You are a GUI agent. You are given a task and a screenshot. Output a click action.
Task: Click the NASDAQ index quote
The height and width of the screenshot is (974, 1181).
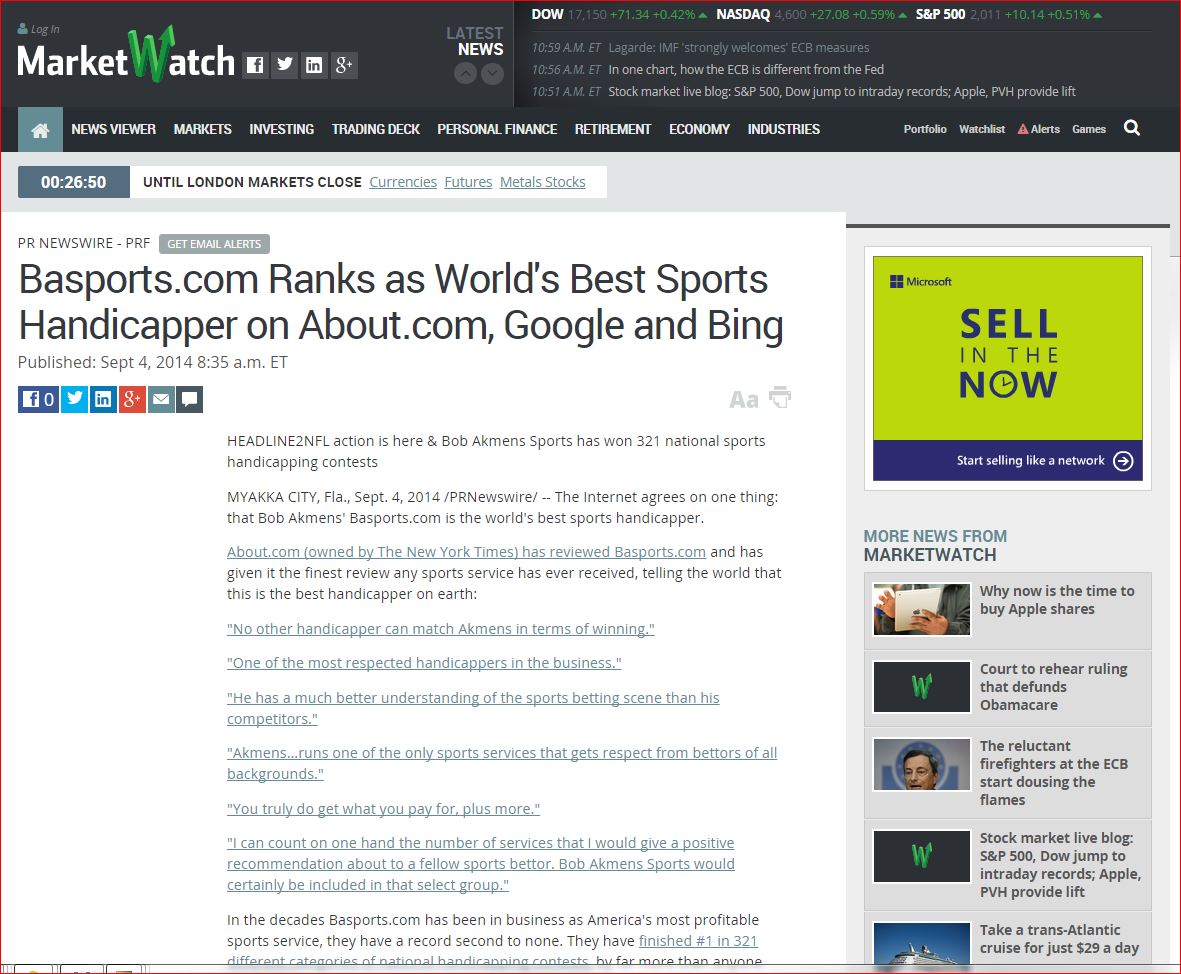[x=811, y=14]
